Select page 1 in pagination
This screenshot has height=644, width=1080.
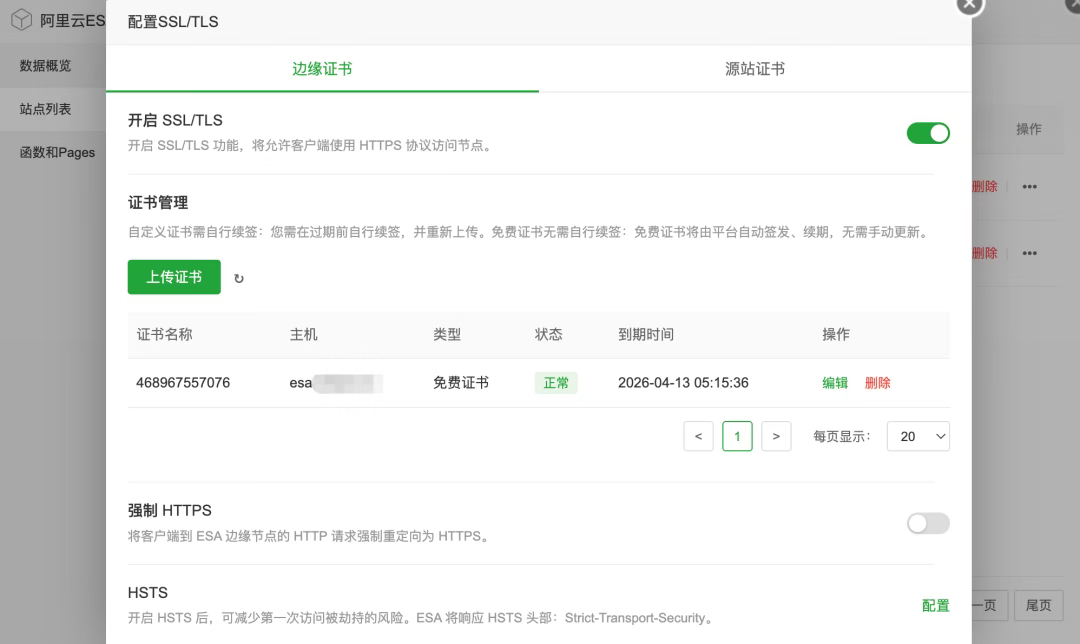tap(737, 436)
